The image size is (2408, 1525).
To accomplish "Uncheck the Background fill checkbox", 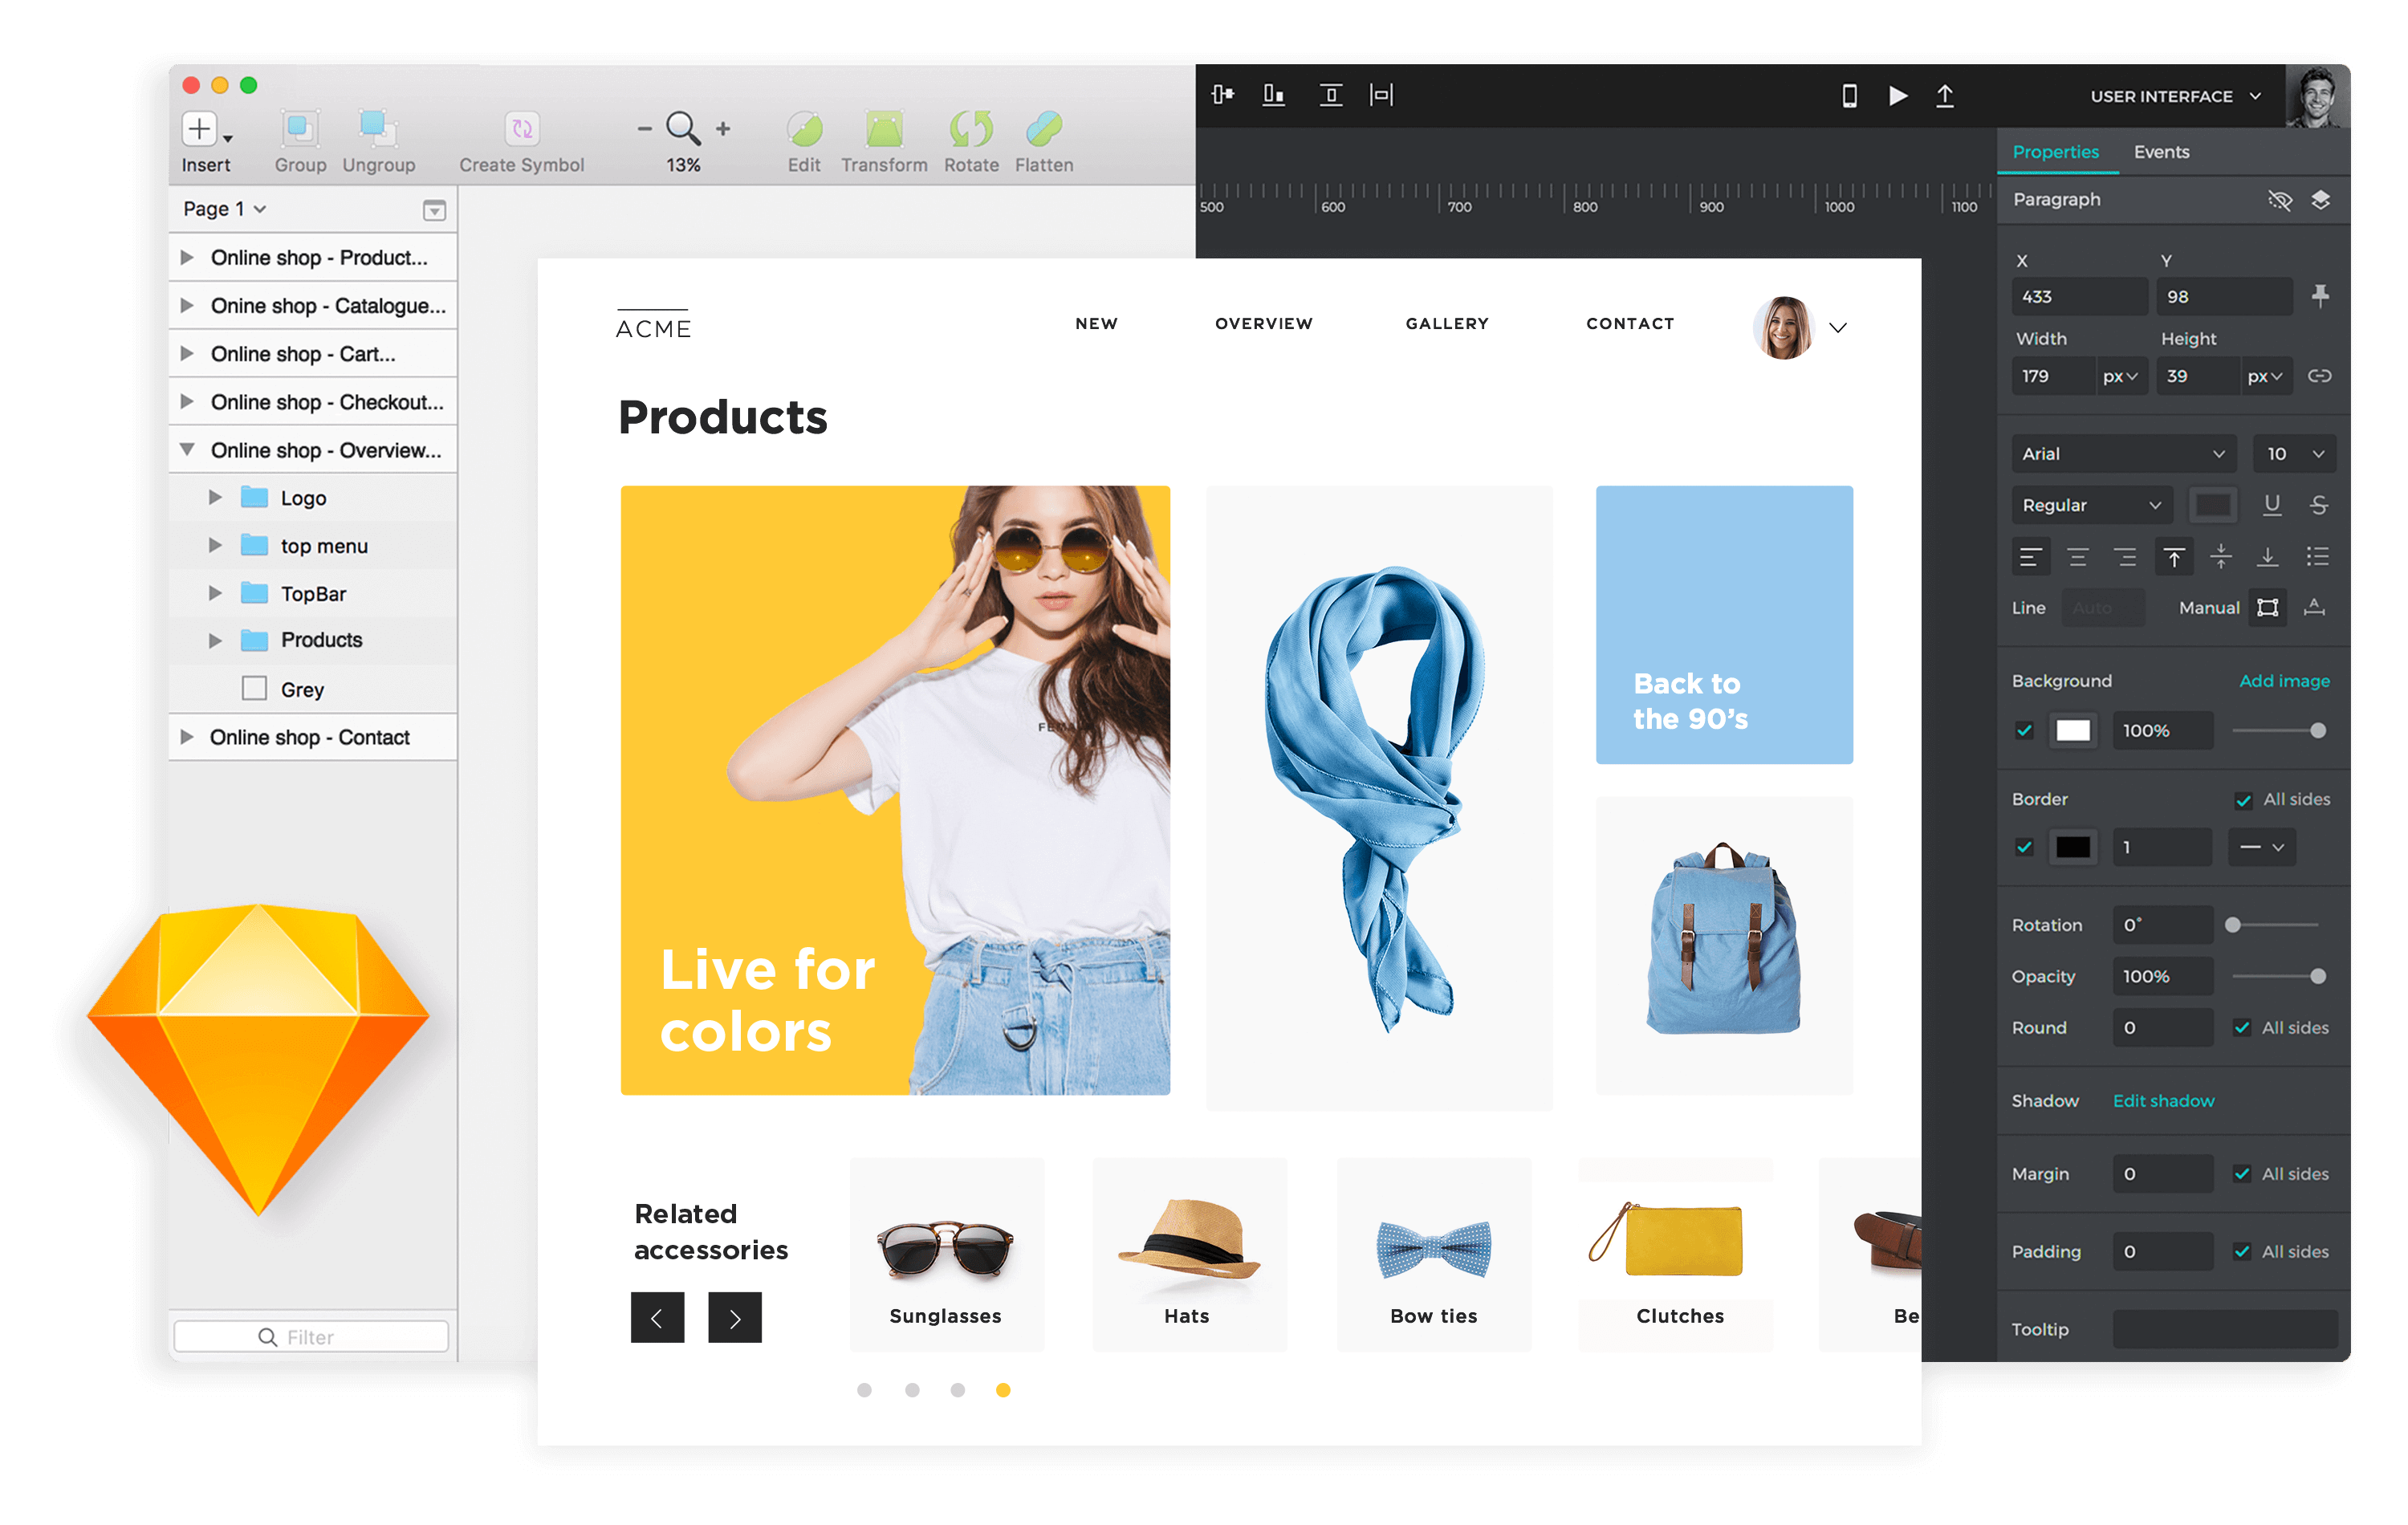I will click(2024, 730).
